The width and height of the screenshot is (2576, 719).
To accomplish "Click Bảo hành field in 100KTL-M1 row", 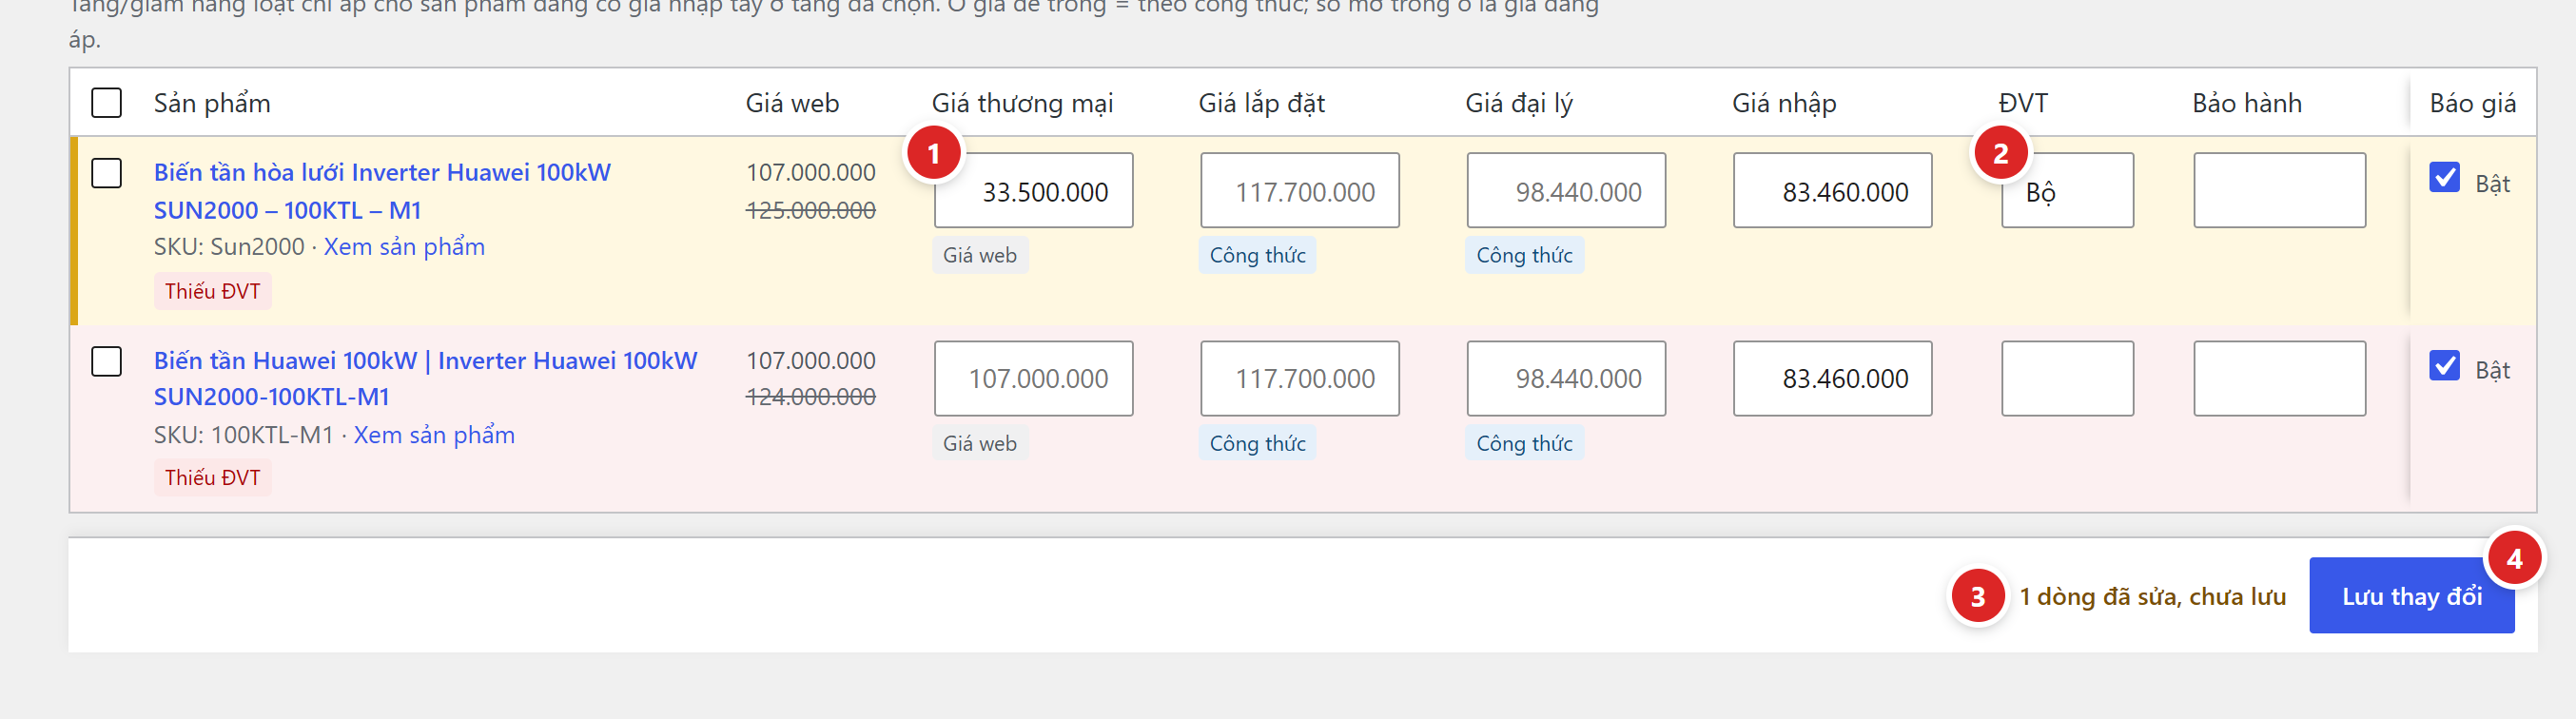I will pyautogui.click(x=2279, y=378).
